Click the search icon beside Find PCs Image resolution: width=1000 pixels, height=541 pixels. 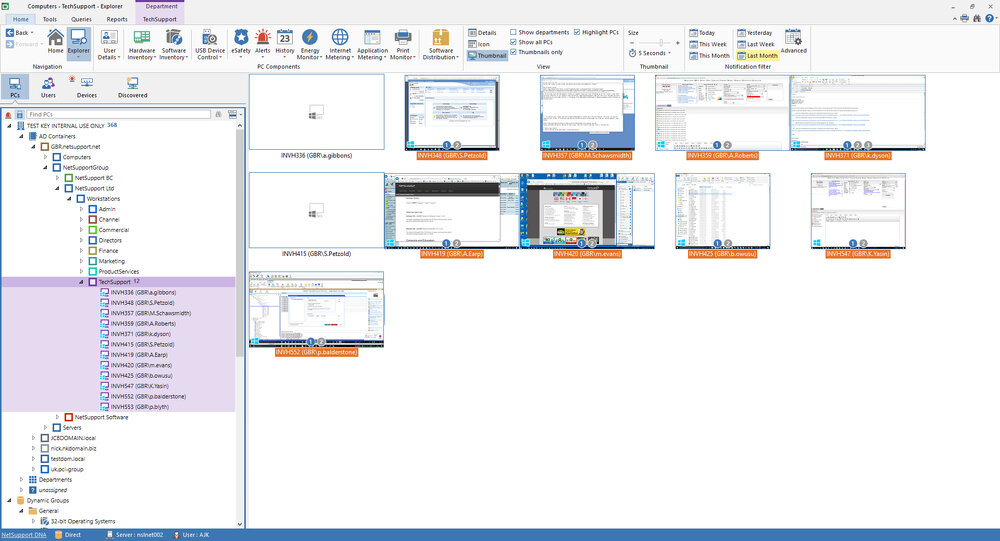point(218,114)
